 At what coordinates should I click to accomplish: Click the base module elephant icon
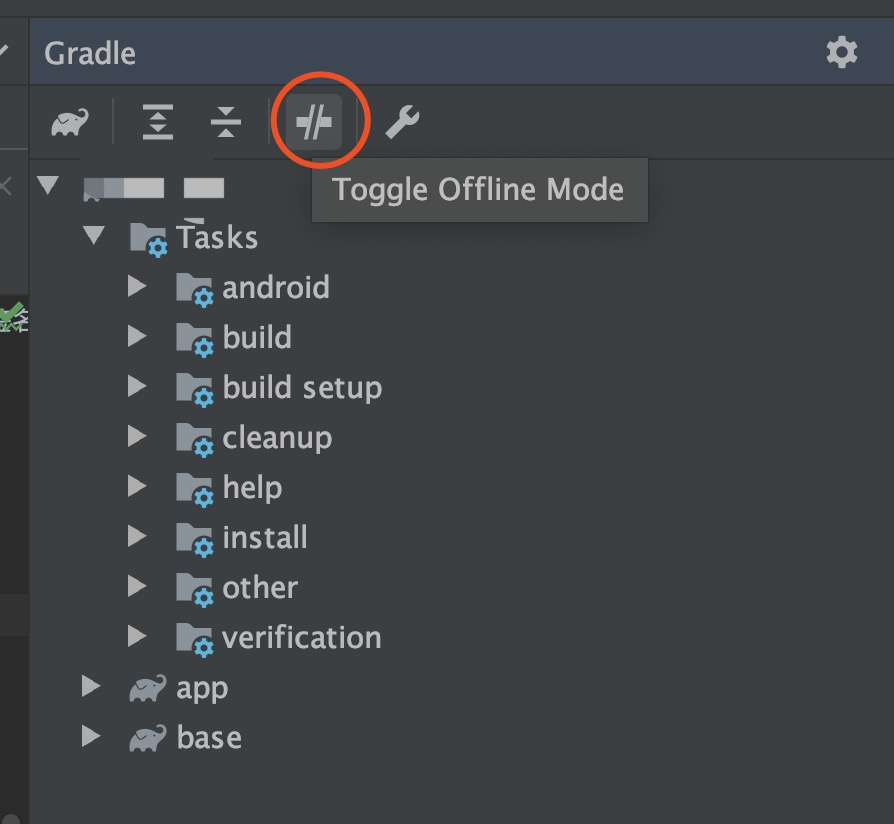point(148,738)
